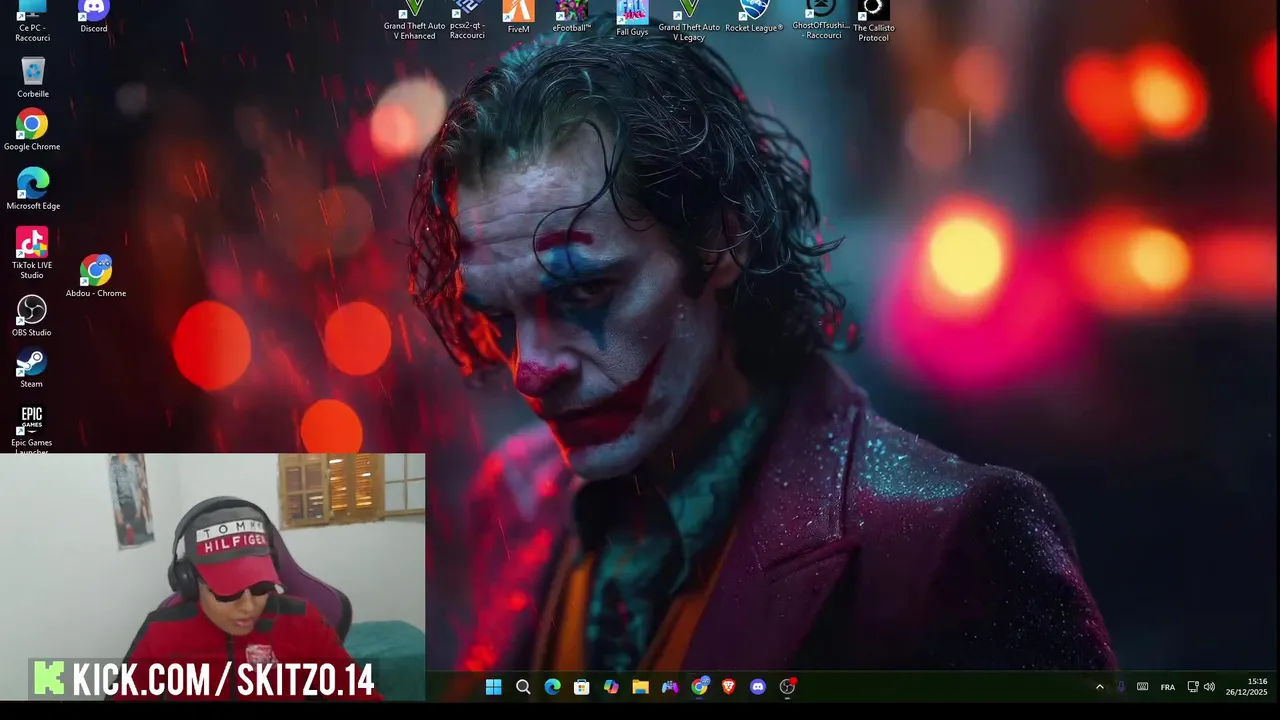1280x720 pixels.
Task: Open the volume speaker tray icon
Action: [1209, 686]
